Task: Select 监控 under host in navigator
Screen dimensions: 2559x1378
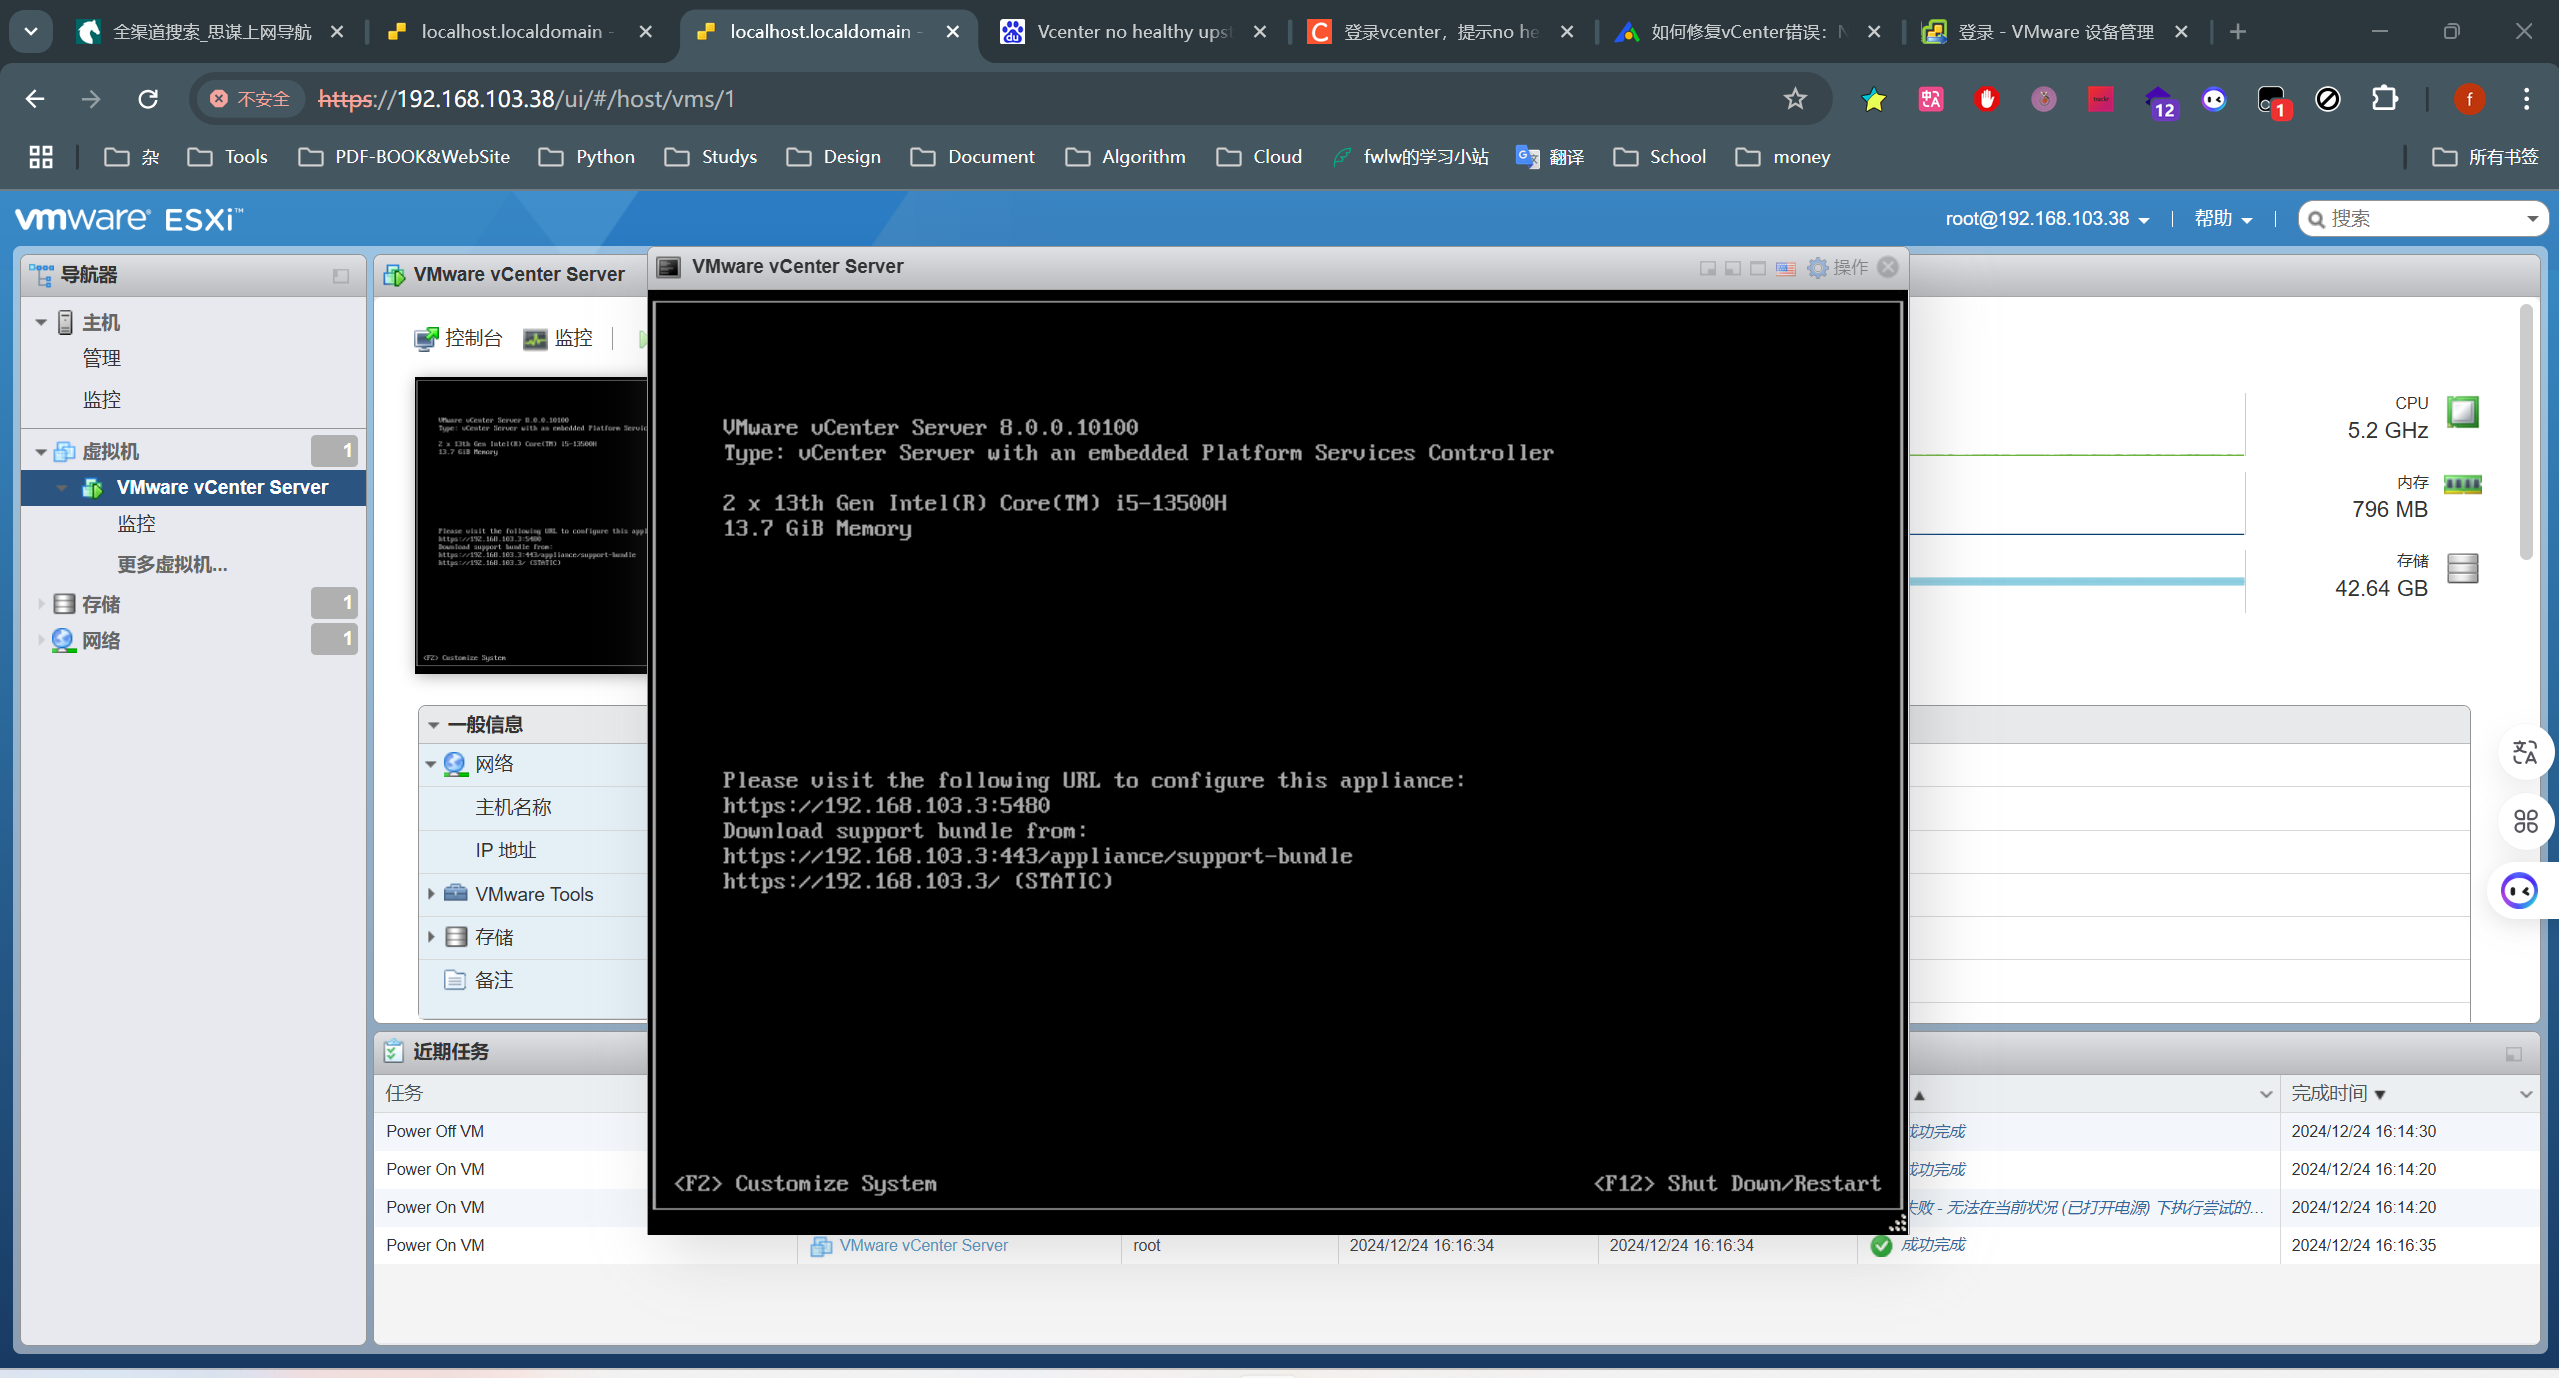Action: tap(101, 399)
